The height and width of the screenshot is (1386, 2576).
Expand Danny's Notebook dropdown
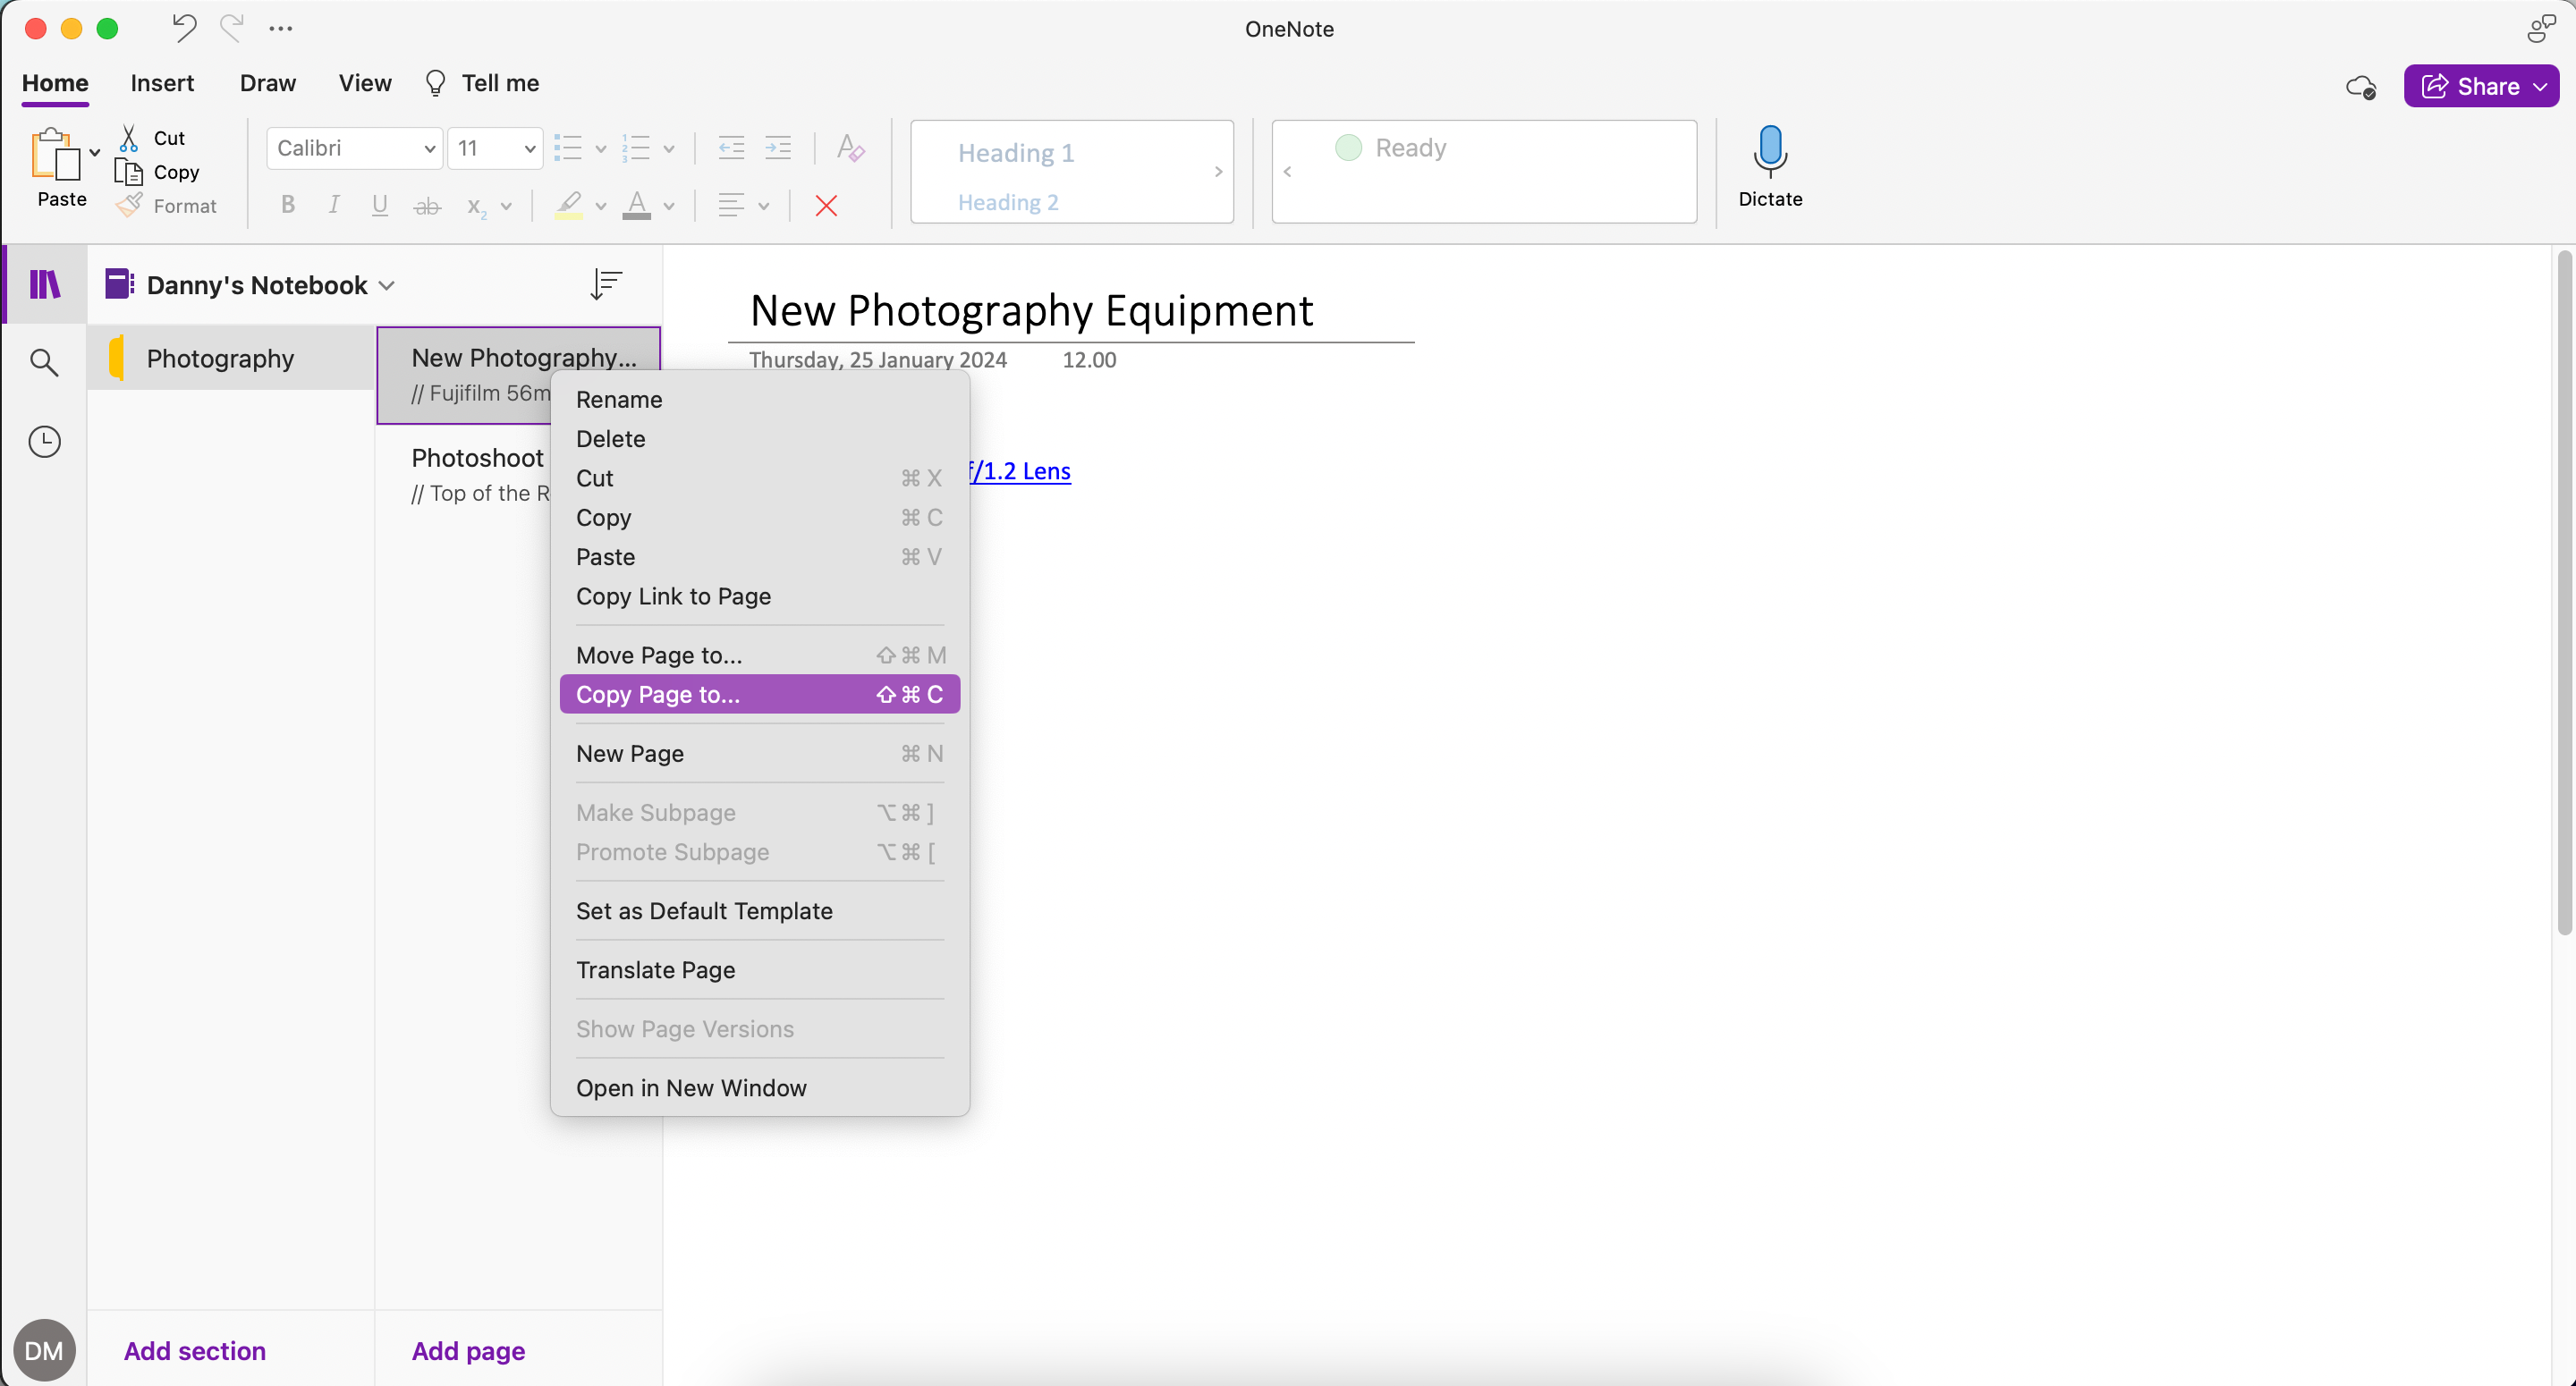[x=388, y=285]
